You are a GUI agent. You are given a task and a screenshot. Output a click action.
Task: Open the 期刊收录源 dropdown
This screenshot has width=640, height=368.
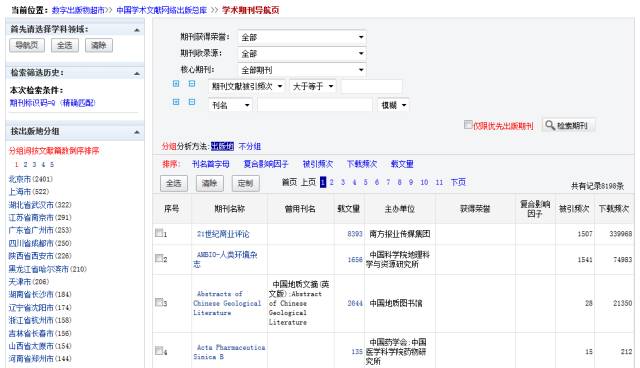click(302, 53)
